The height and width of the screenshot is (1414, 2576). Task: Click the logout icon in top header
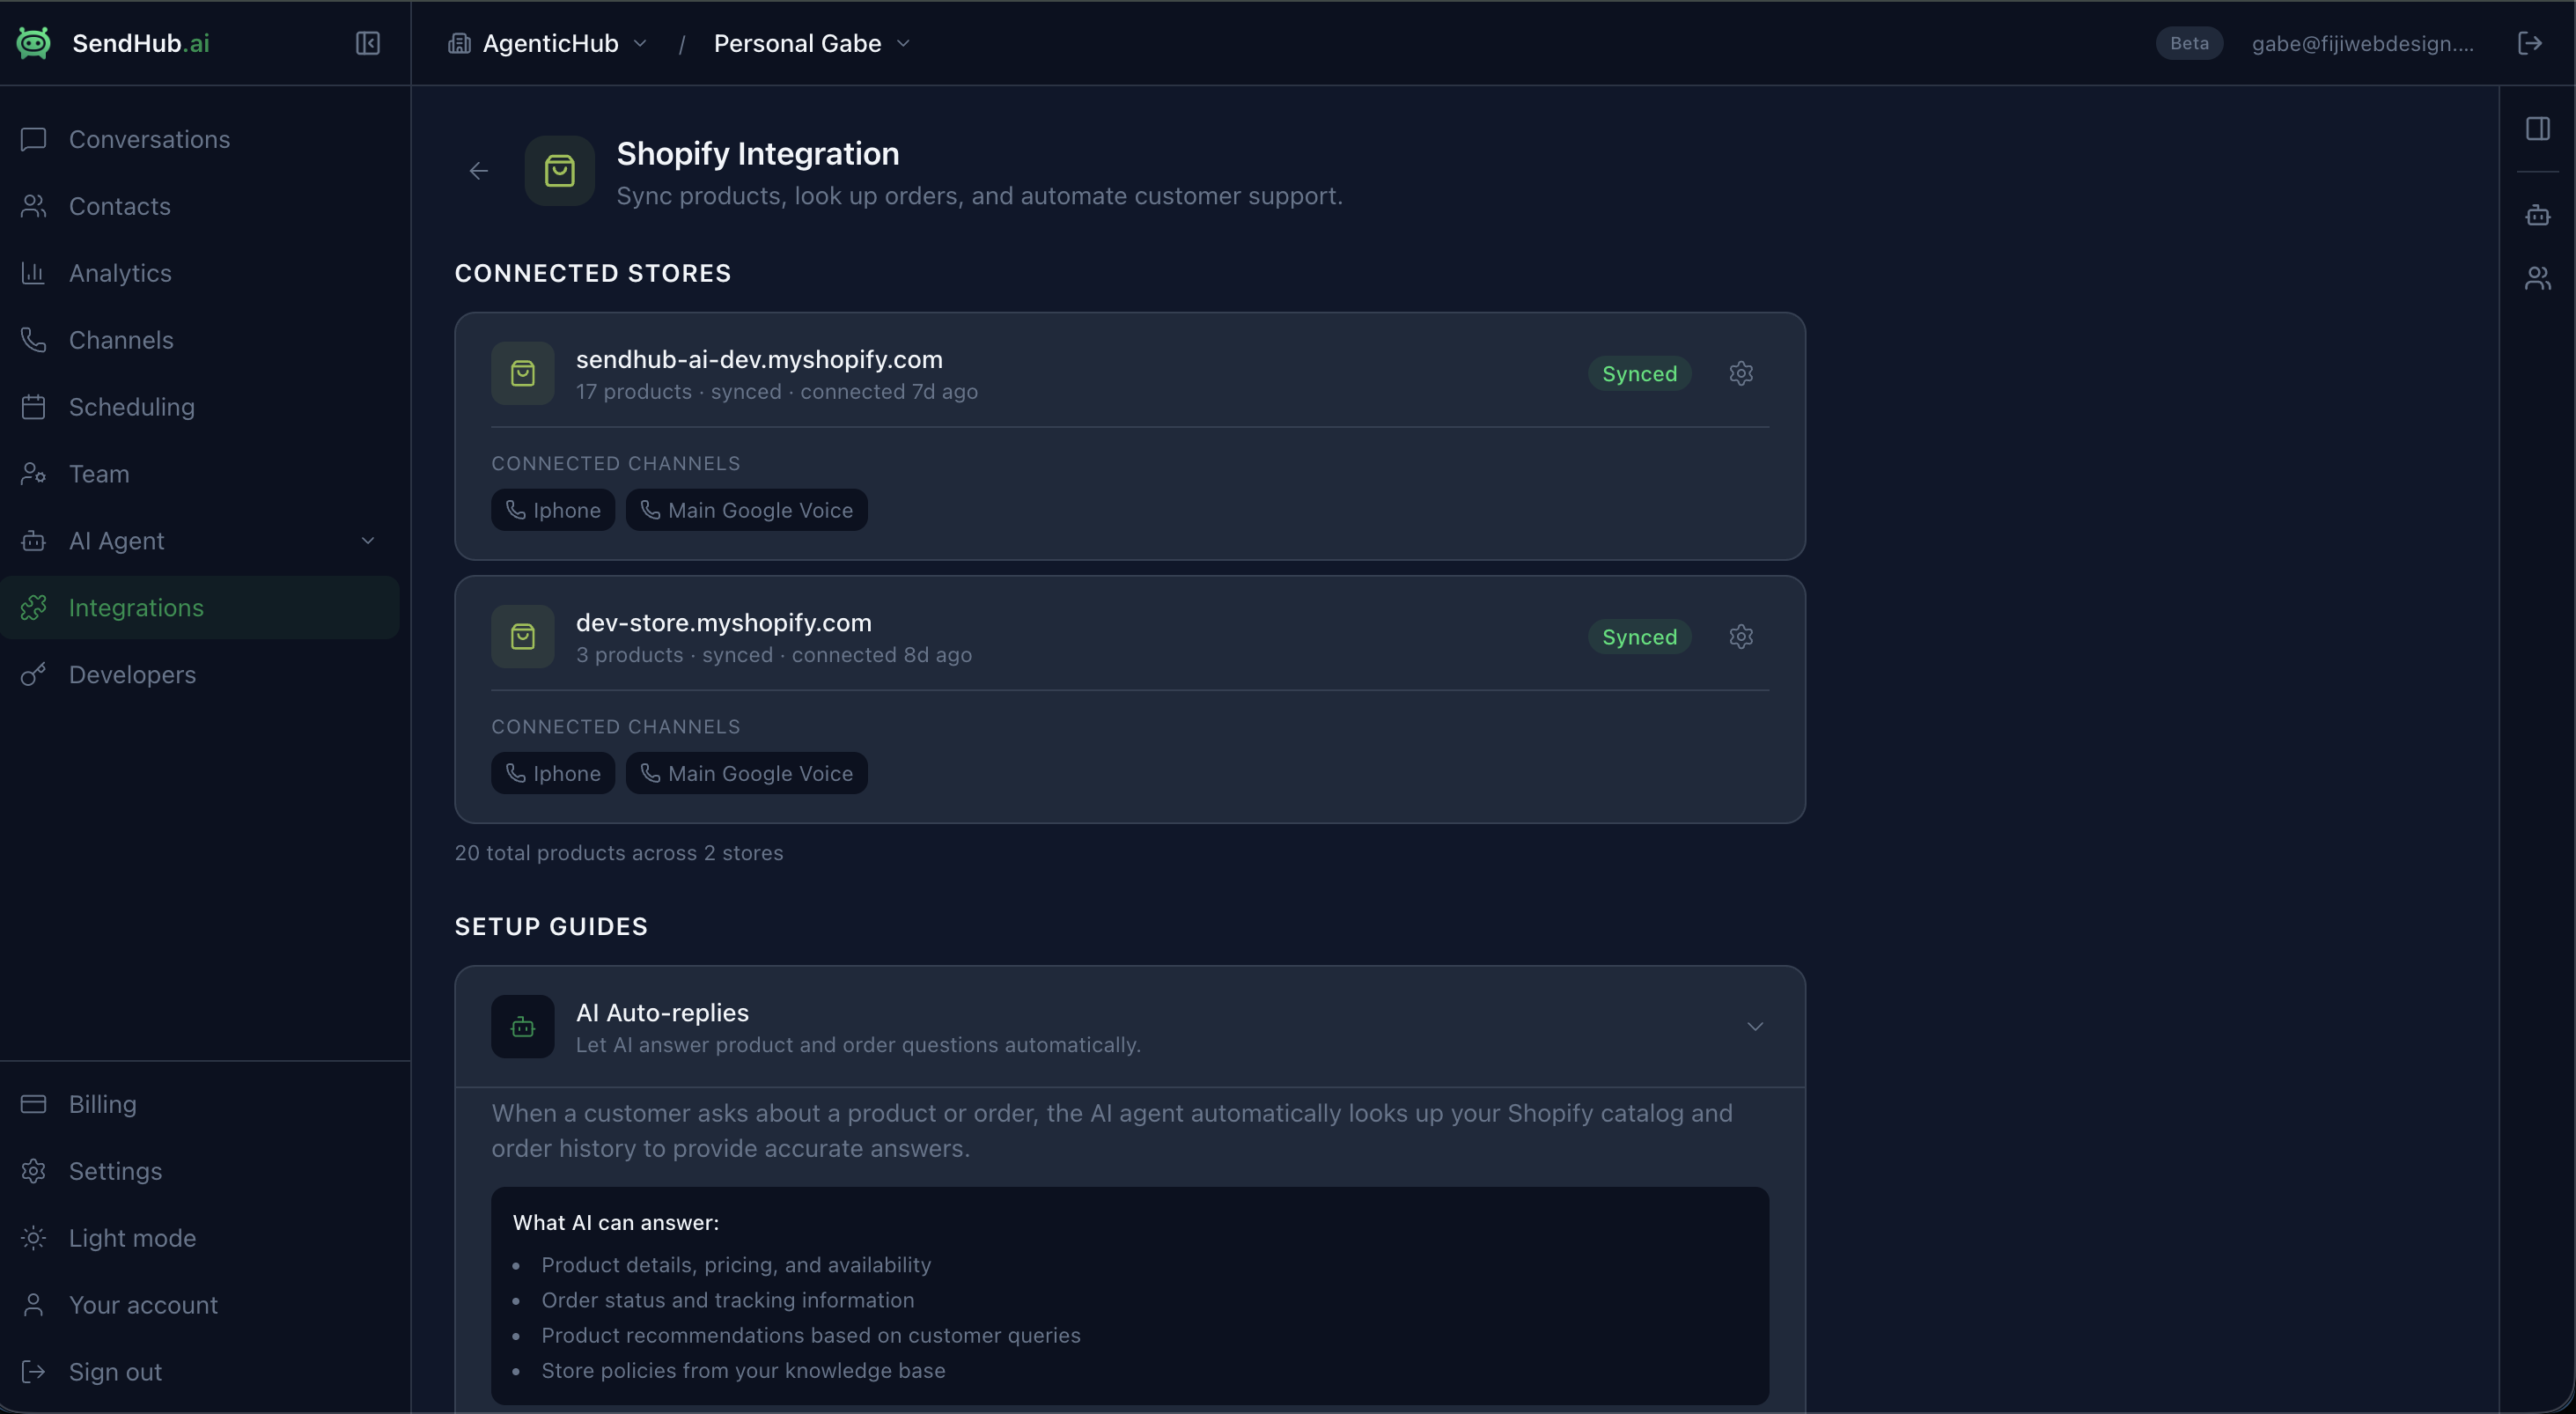coord(2530,43)
